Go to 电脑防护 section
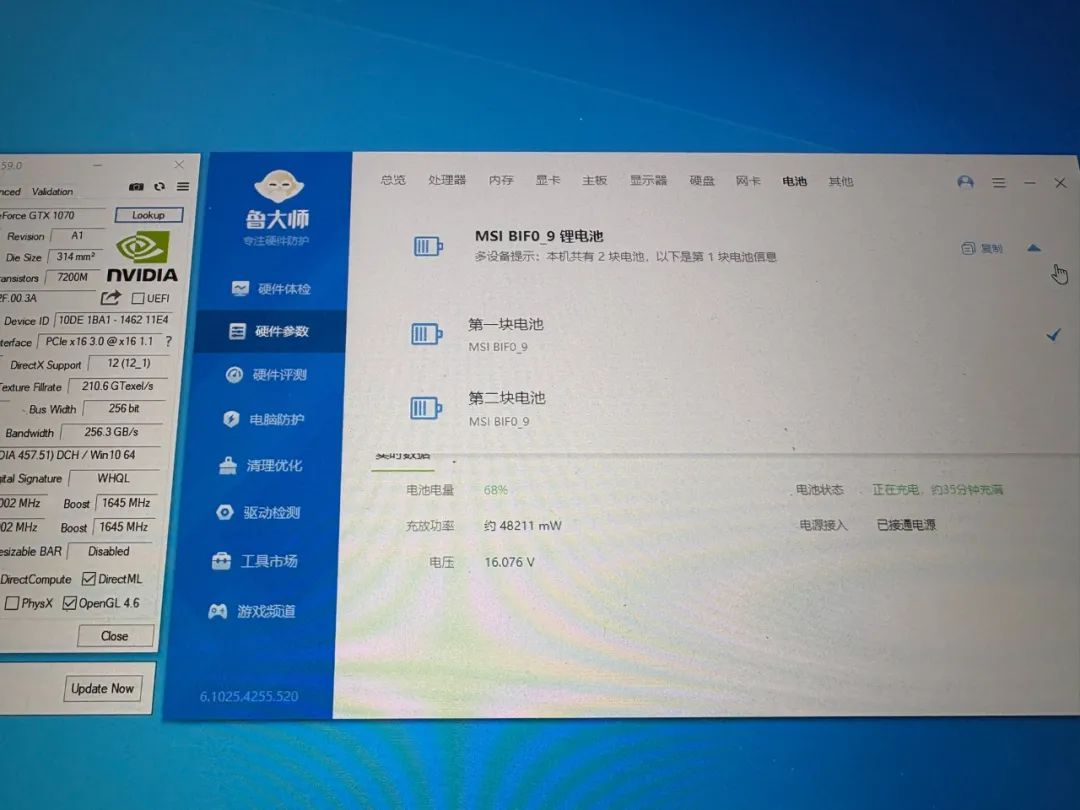 coord(263,419)
